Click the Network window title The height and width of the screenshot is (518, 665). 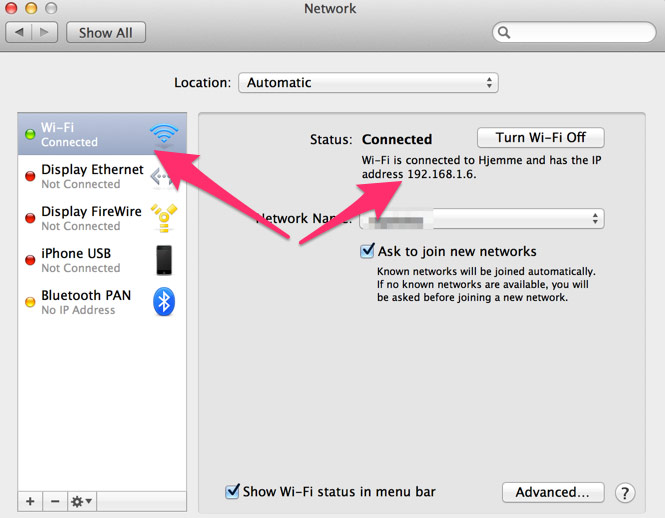(330, 8)
